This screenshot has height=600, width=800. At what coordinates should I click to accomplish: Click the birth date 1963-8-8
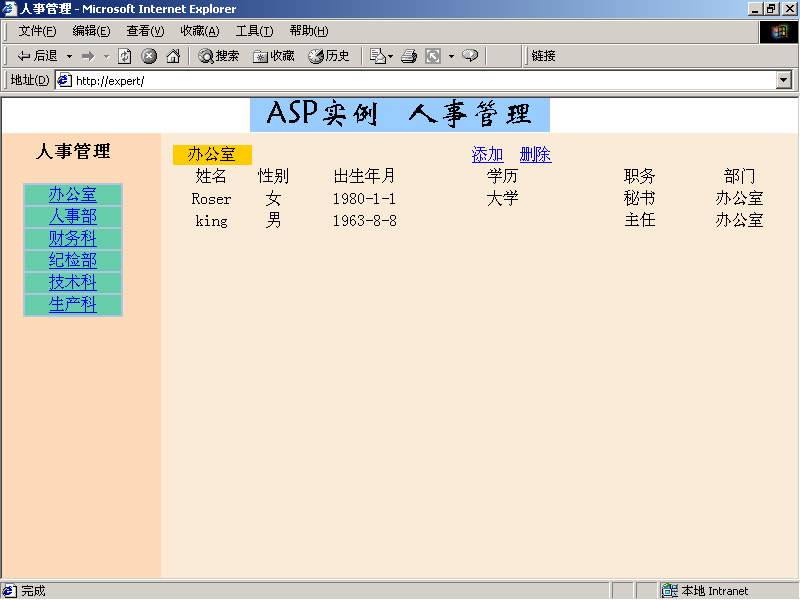click(x=364, y=220)
